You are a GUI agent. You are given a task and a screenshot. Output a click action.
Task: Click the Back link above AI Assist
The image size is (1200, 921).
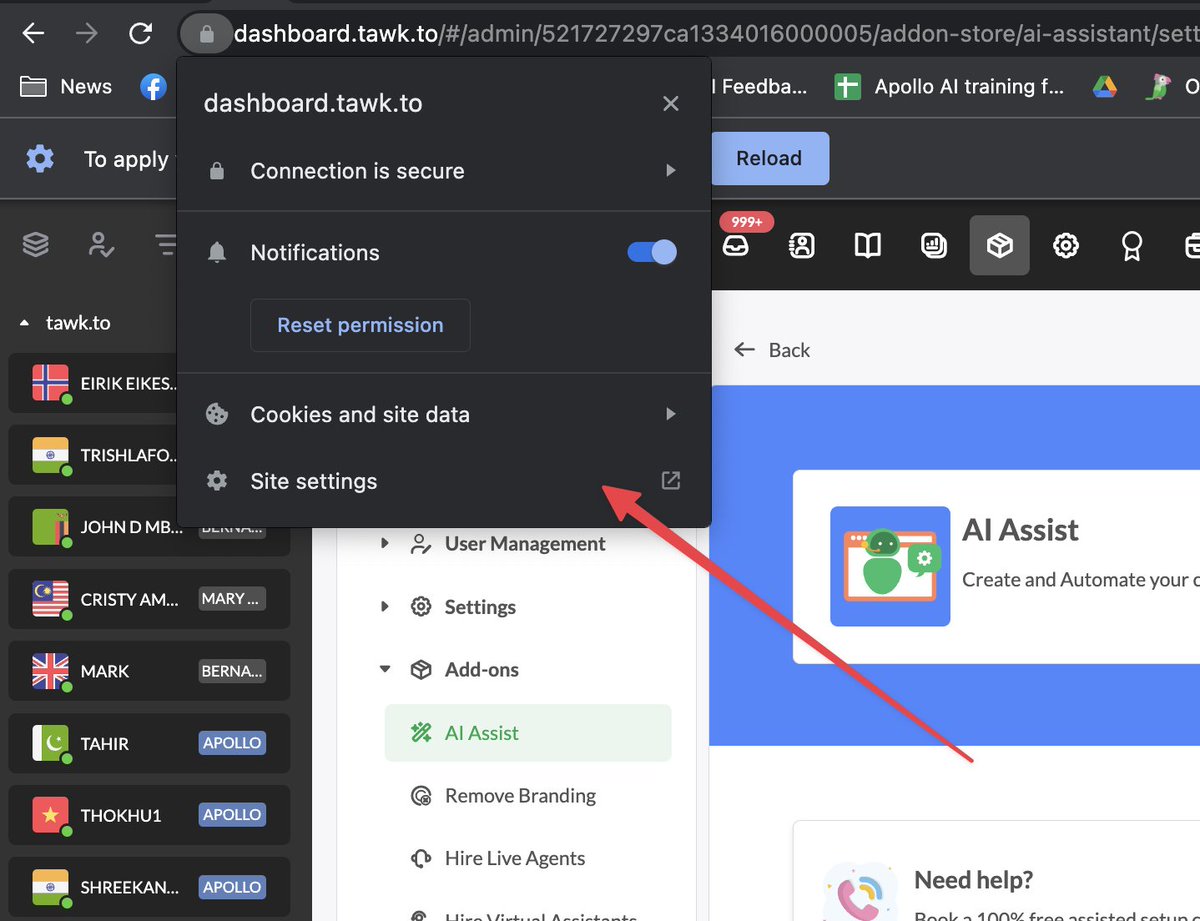(x=771, y=350)
